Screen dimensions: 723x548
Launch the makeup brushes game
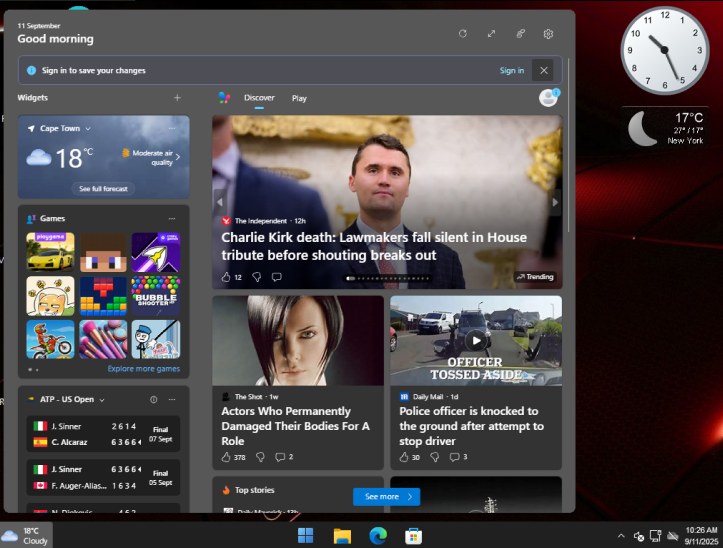(x=103, y=340)
